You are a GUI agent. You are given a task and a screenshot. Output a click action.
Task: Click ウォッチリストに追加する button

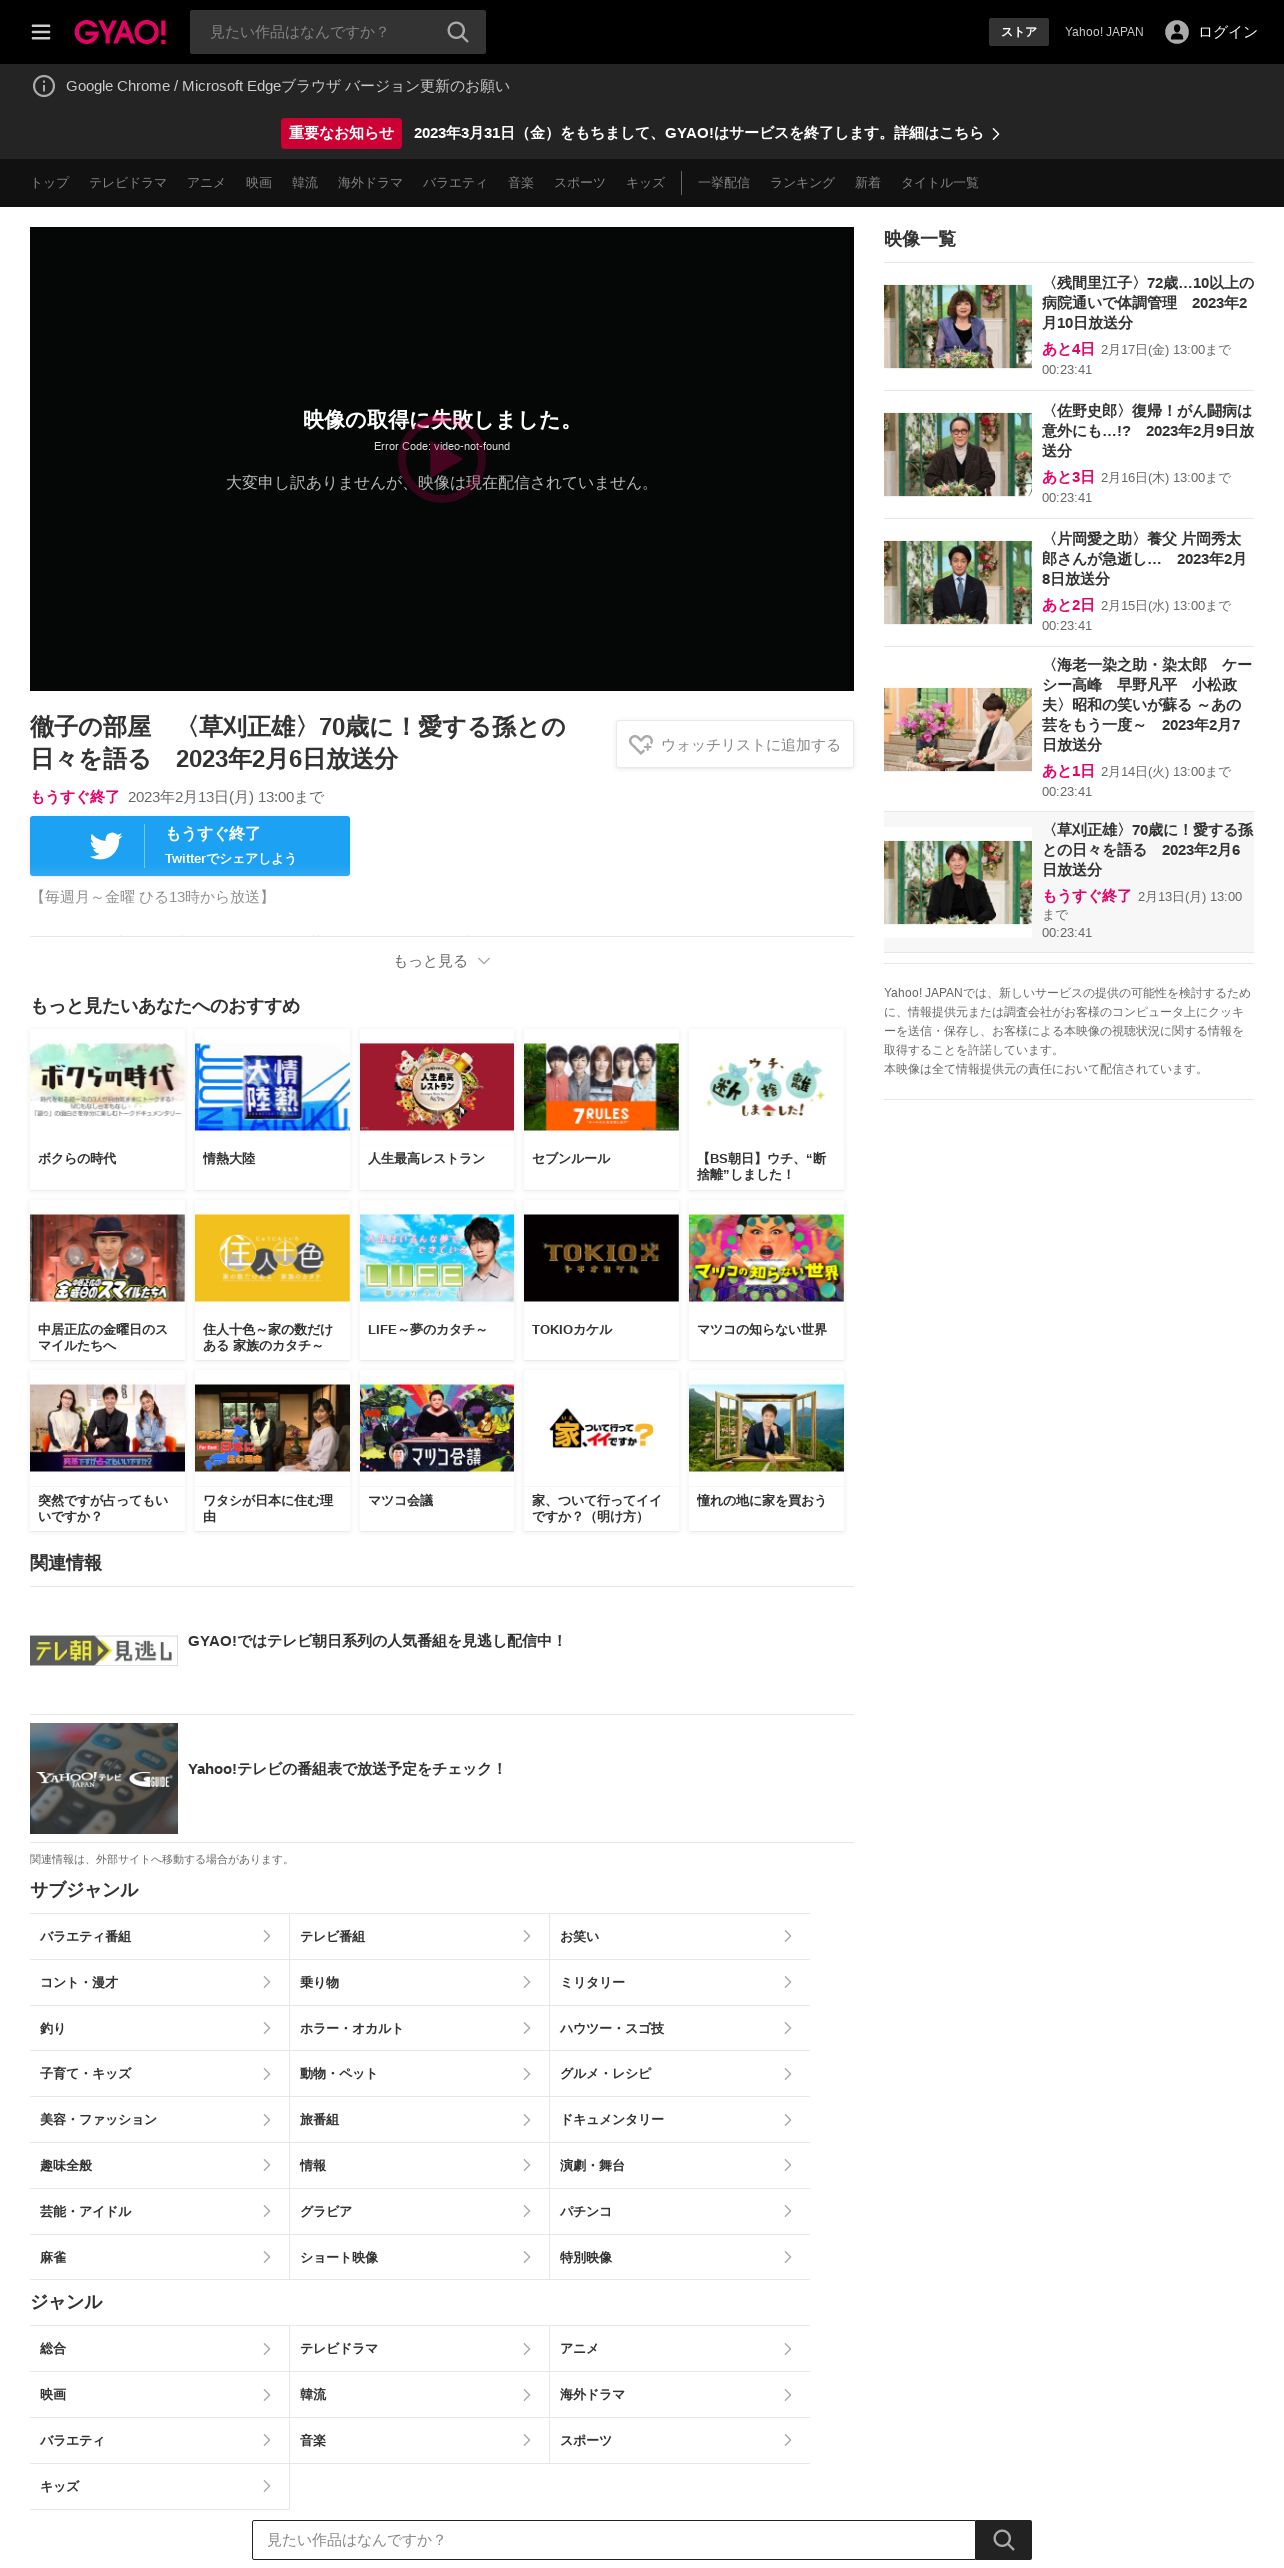735,745
